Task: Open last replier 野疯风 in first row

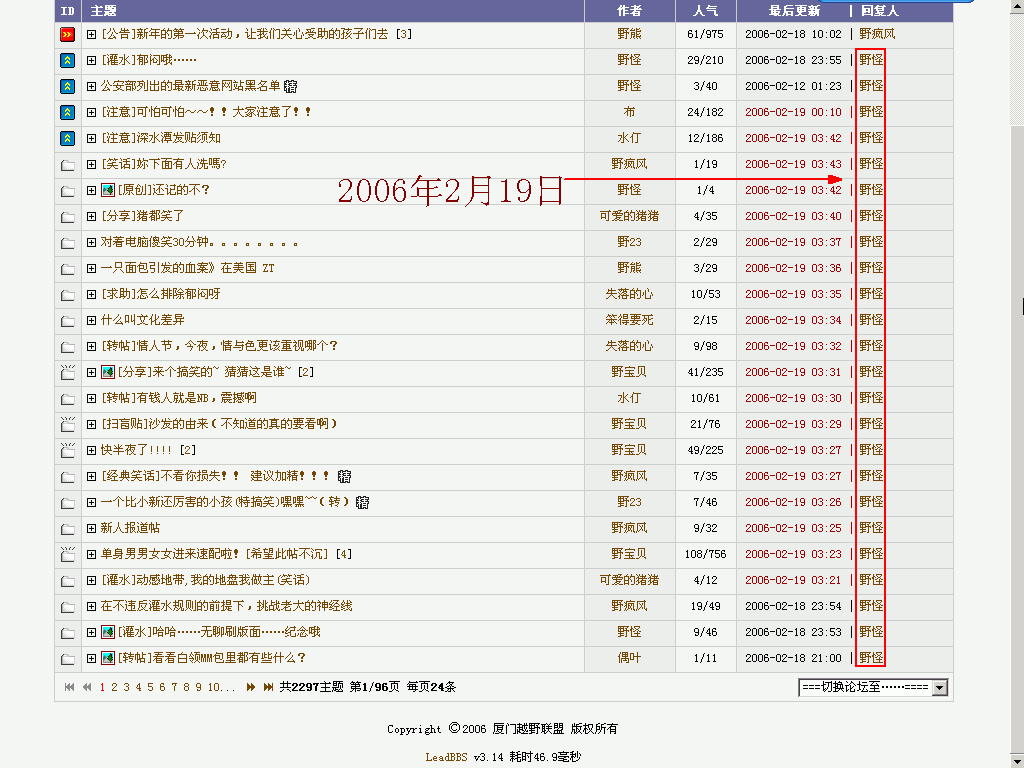Action: click(877, 34)
